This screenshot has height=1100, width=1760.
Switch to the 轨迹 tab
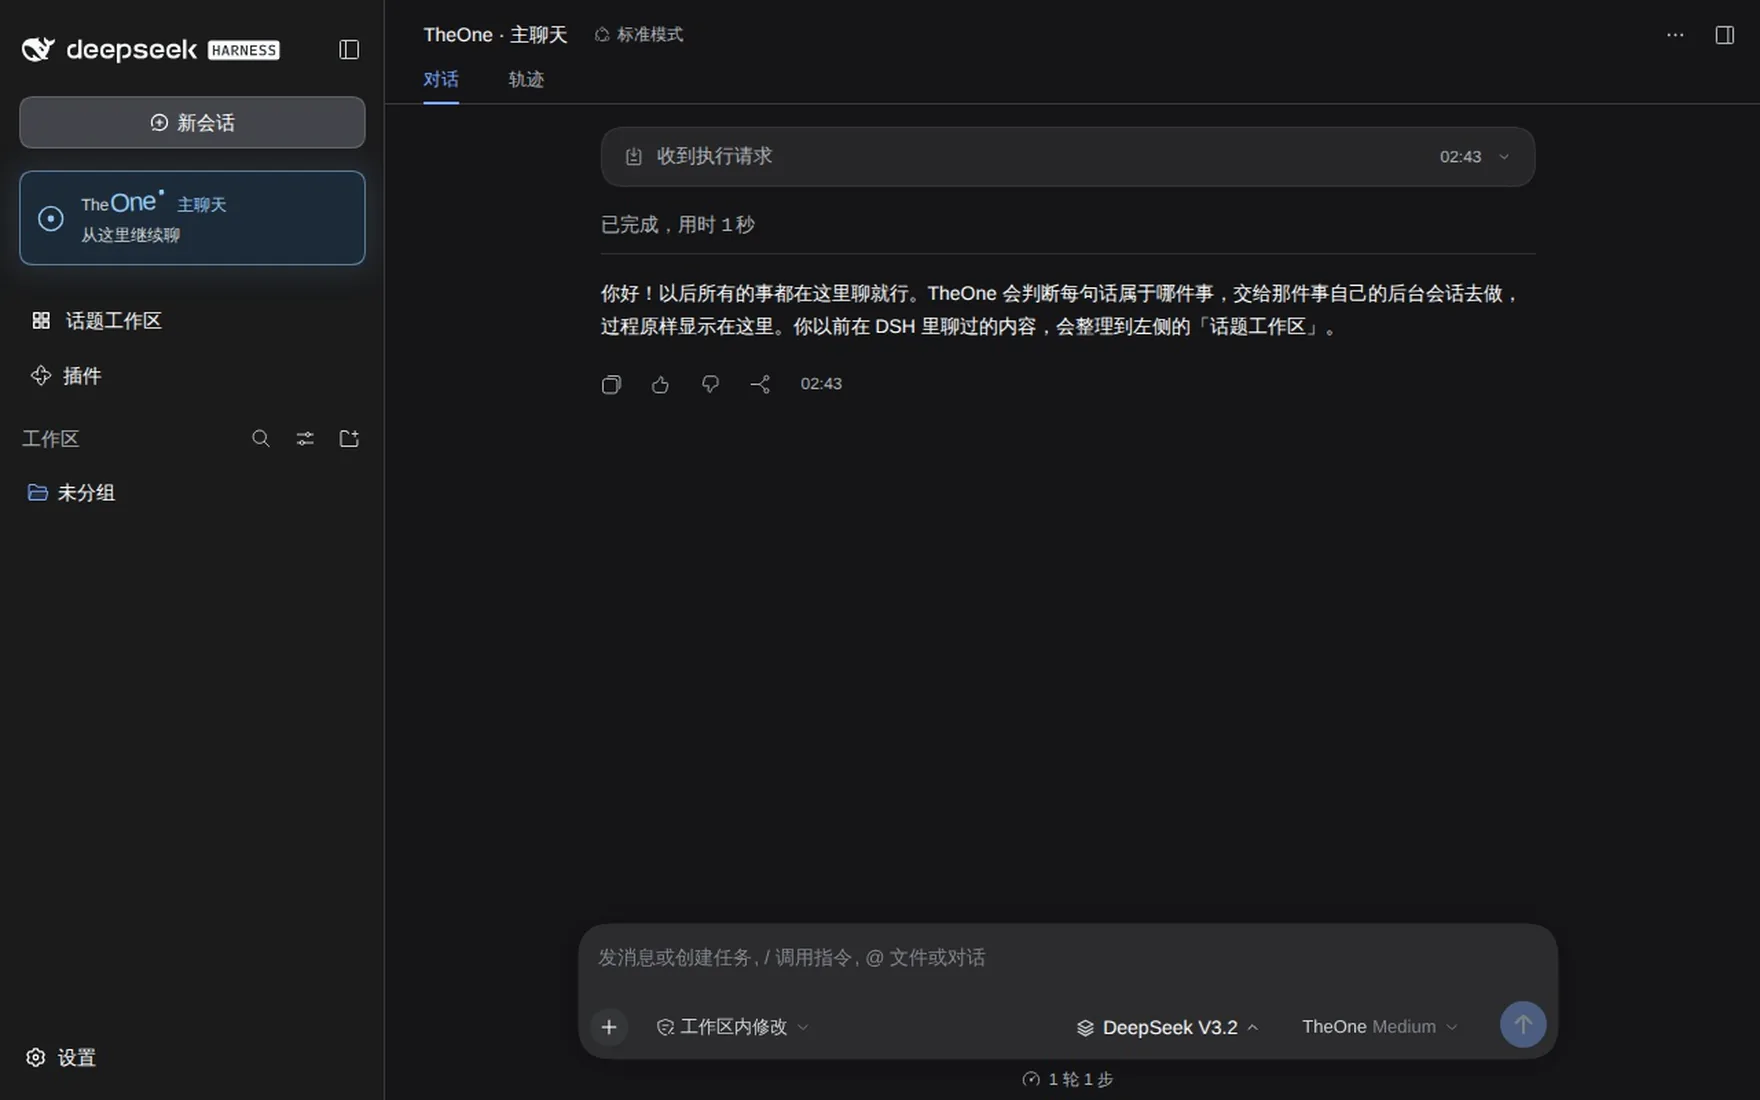[x=526, y=79]
